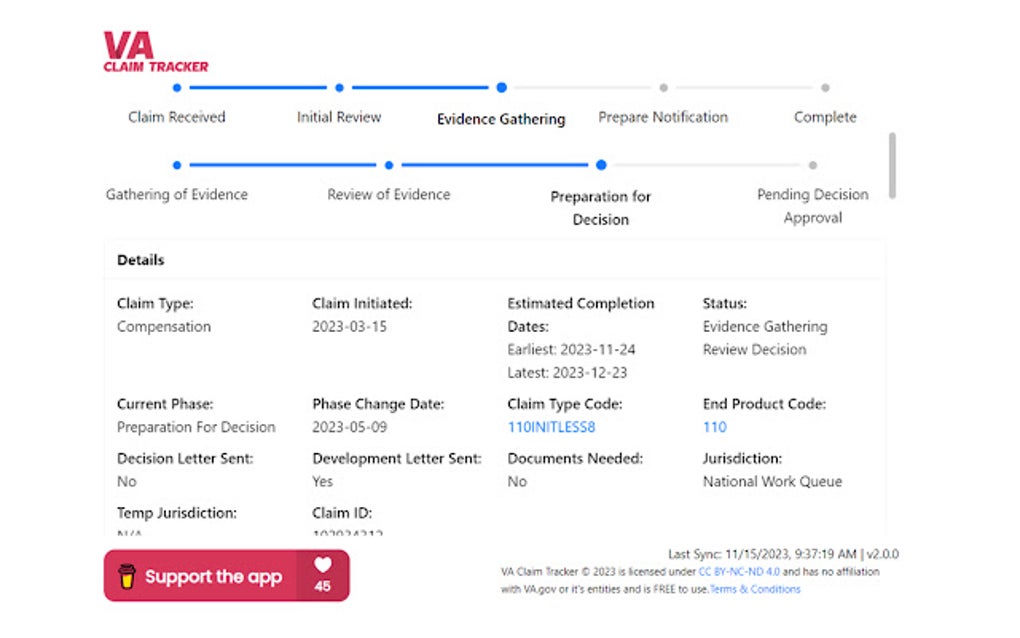1020x638 pixels.
Task: Switch to the Evidence Gathering tab label
Action: 500,118
